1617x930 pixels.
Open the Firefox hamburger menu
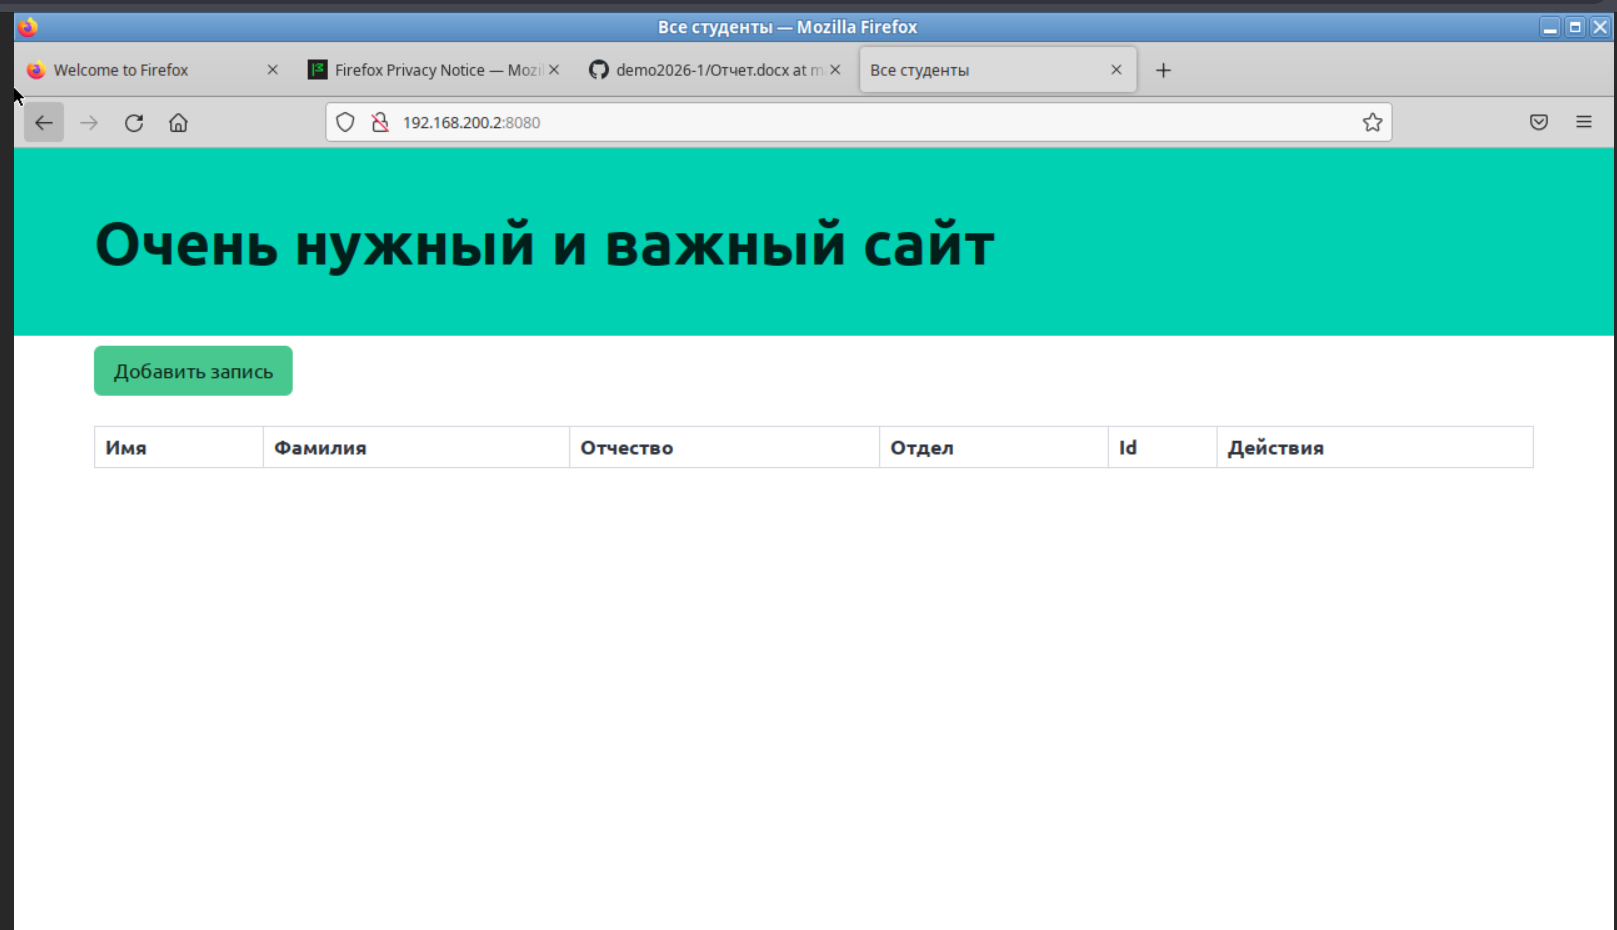(x=1583, y=123)
